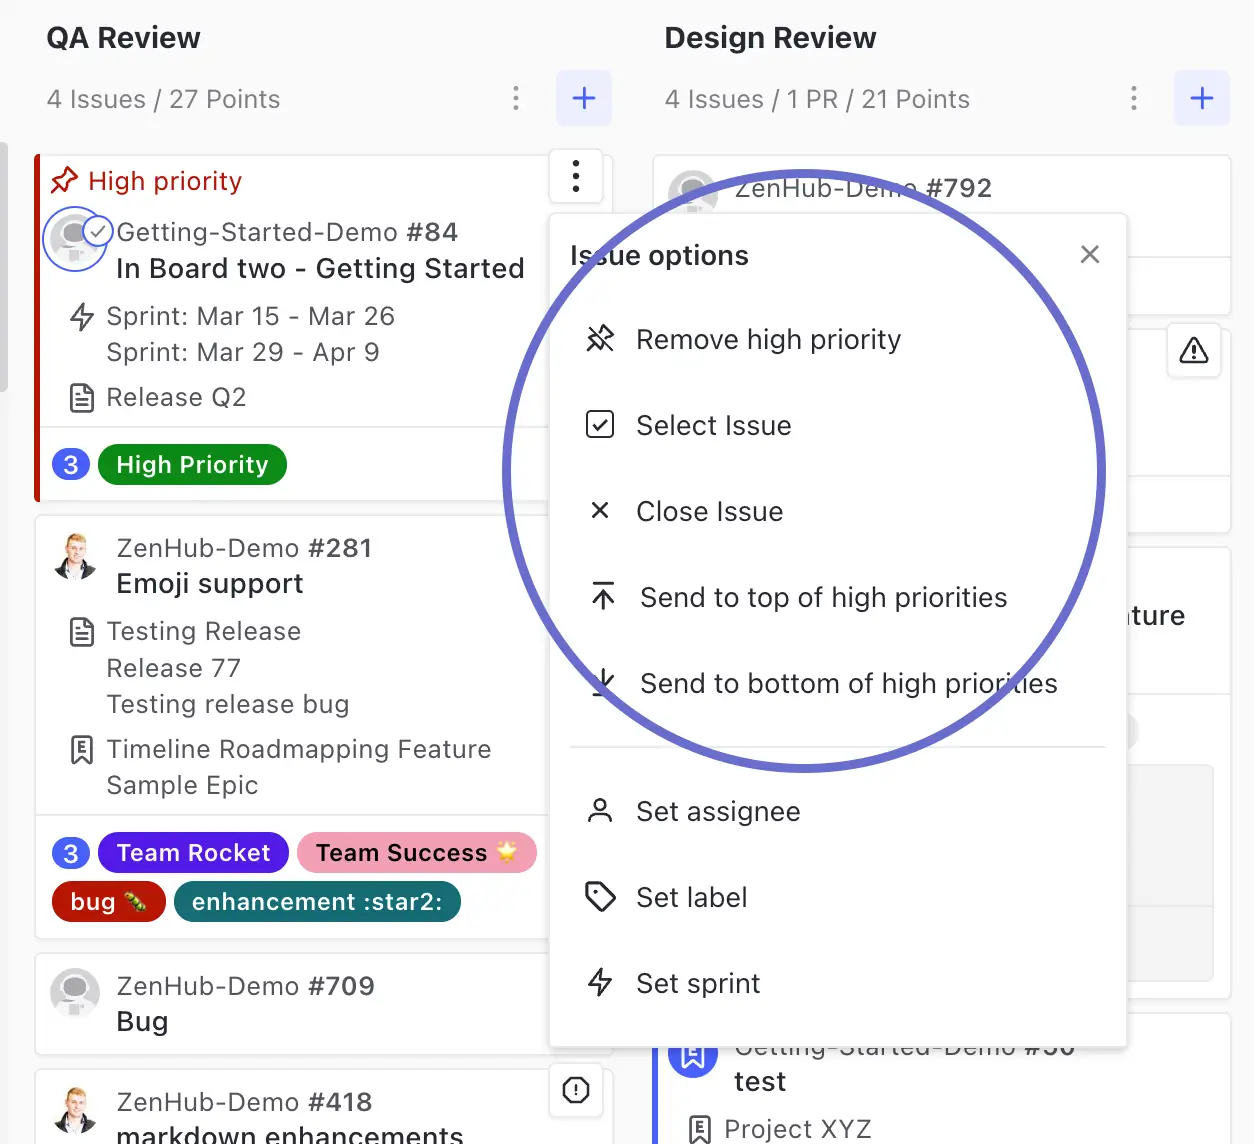Open the markdown enhancements issue

pos(290,1134)
